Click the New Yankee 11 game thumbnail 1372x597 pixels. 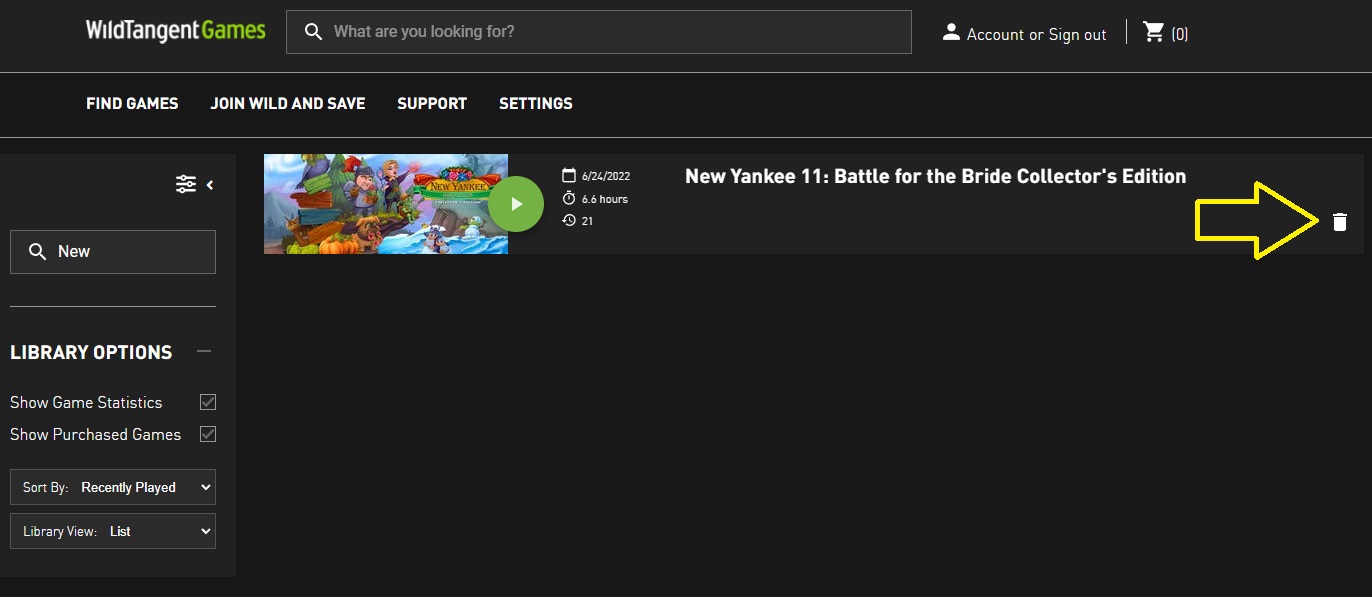(x=386, y=204)
